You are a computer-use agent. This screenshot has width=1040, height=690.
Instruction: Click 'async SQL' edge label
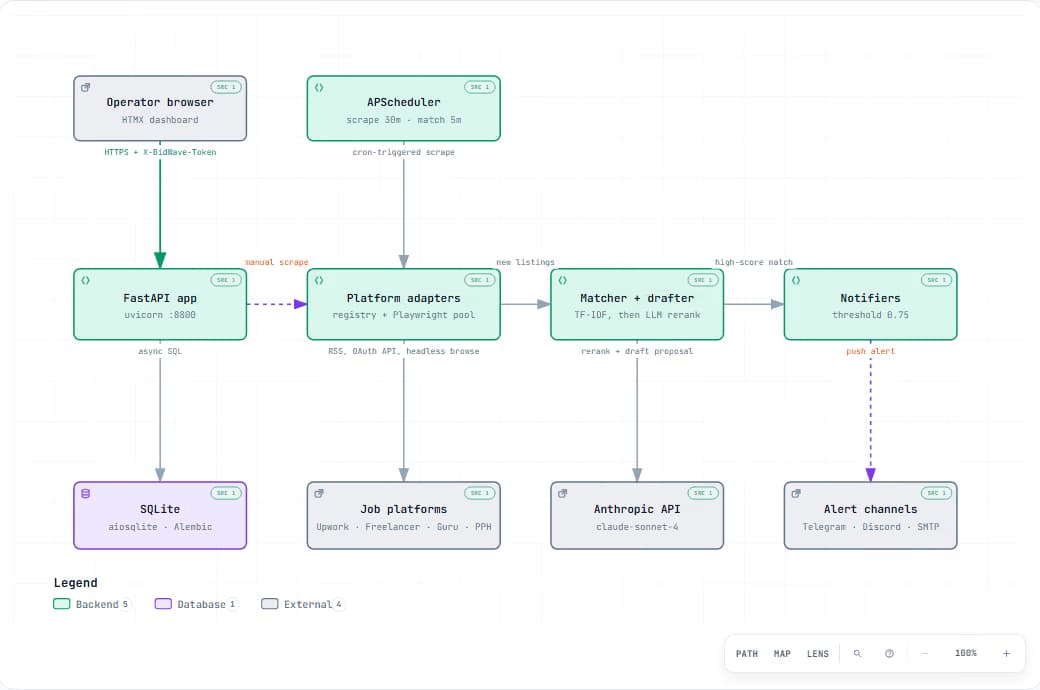160,351
